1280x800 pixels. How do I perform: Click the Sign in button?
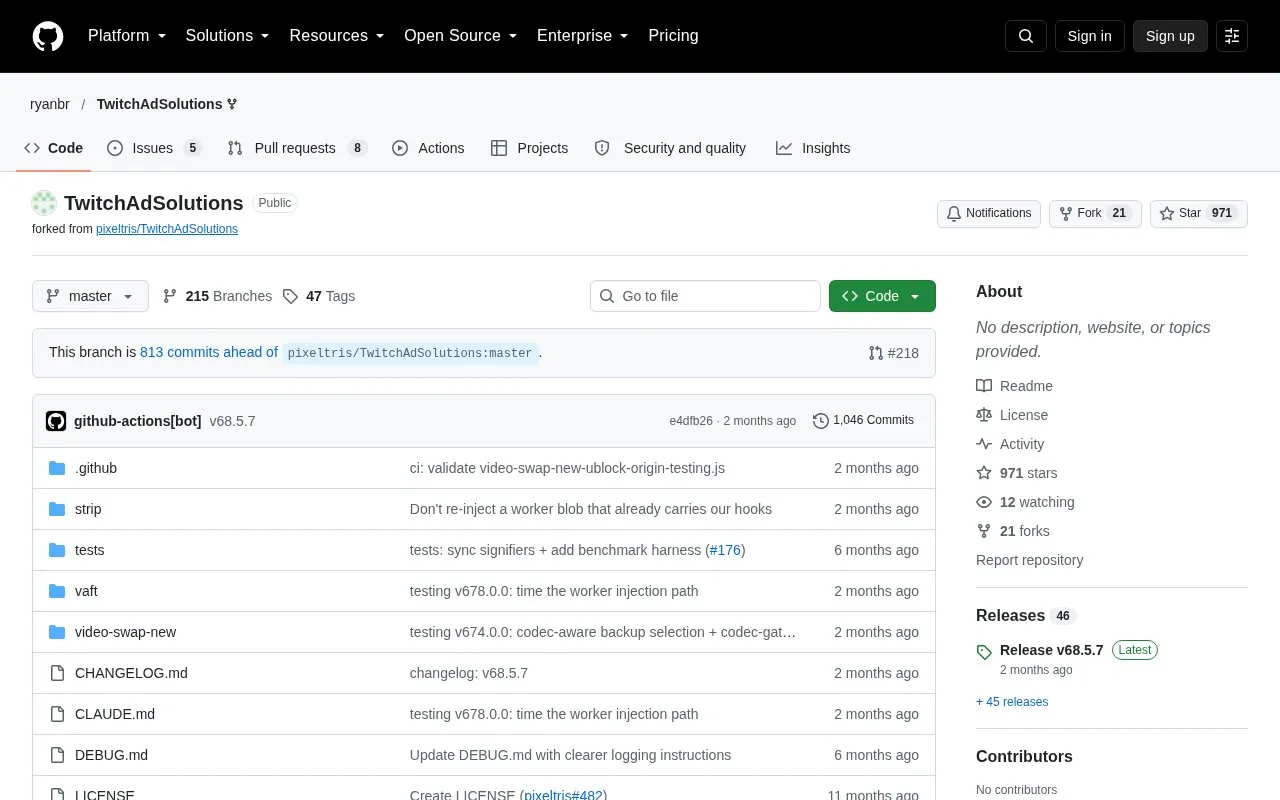tap(1089, 36)
